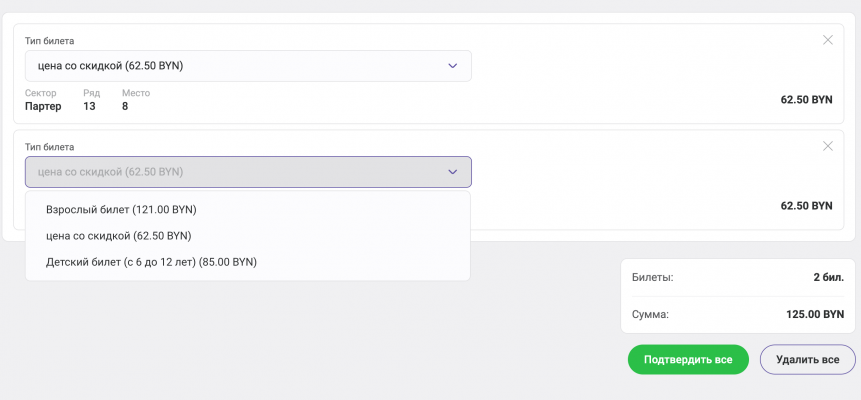
Task: Click the Место 8 seat number
Action: 125,106
